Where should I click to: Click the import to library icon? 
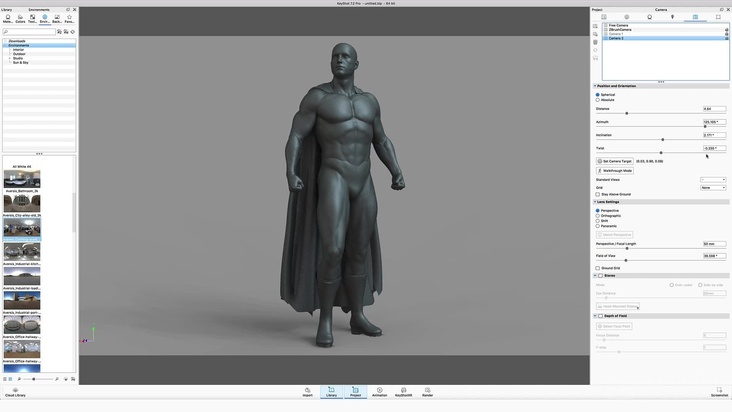point(66,32)
